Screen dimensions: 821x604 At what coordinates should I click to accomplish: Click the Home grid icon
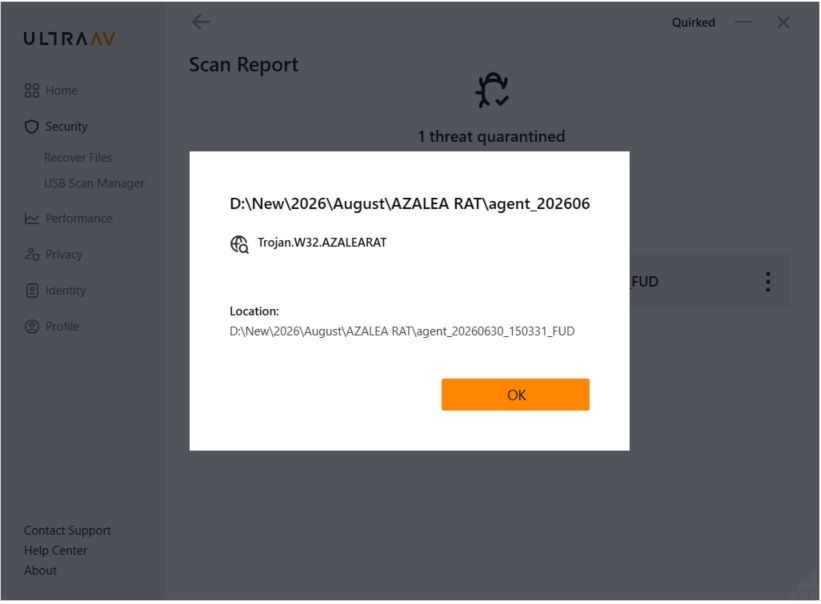coord(32,91)
